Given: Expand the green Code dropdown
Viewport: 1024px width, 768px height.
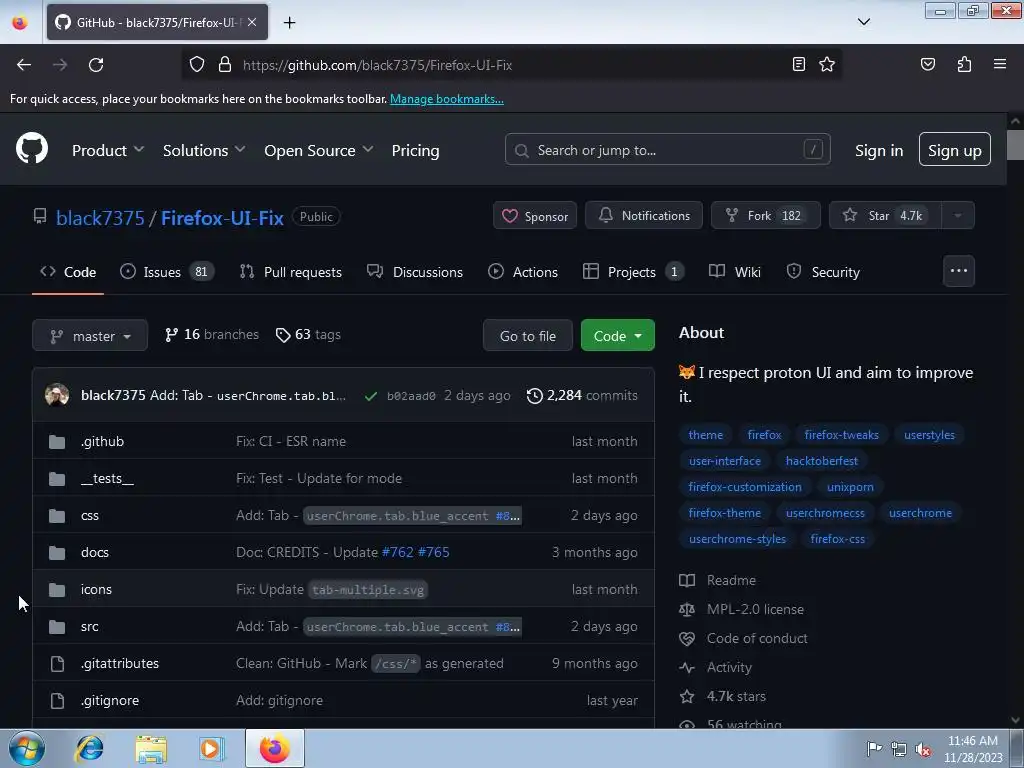Looking at the screenshot, I should 617,336.
